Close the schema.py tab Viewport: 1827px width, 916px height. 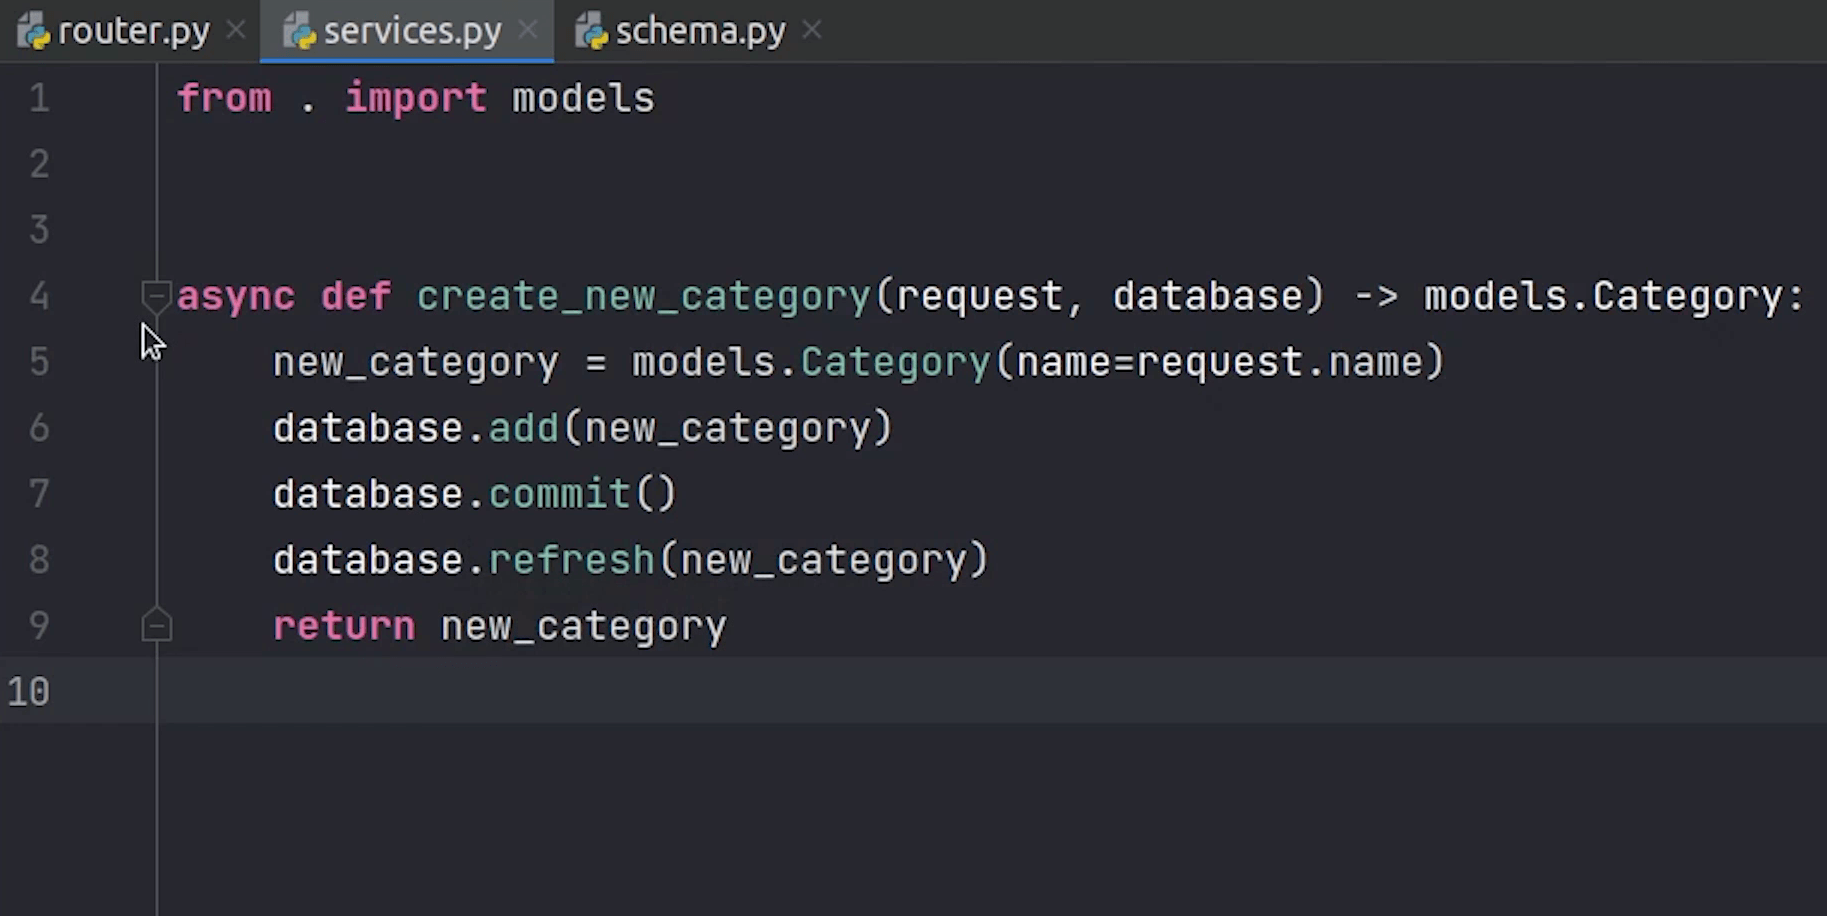[x=812, y=31]
